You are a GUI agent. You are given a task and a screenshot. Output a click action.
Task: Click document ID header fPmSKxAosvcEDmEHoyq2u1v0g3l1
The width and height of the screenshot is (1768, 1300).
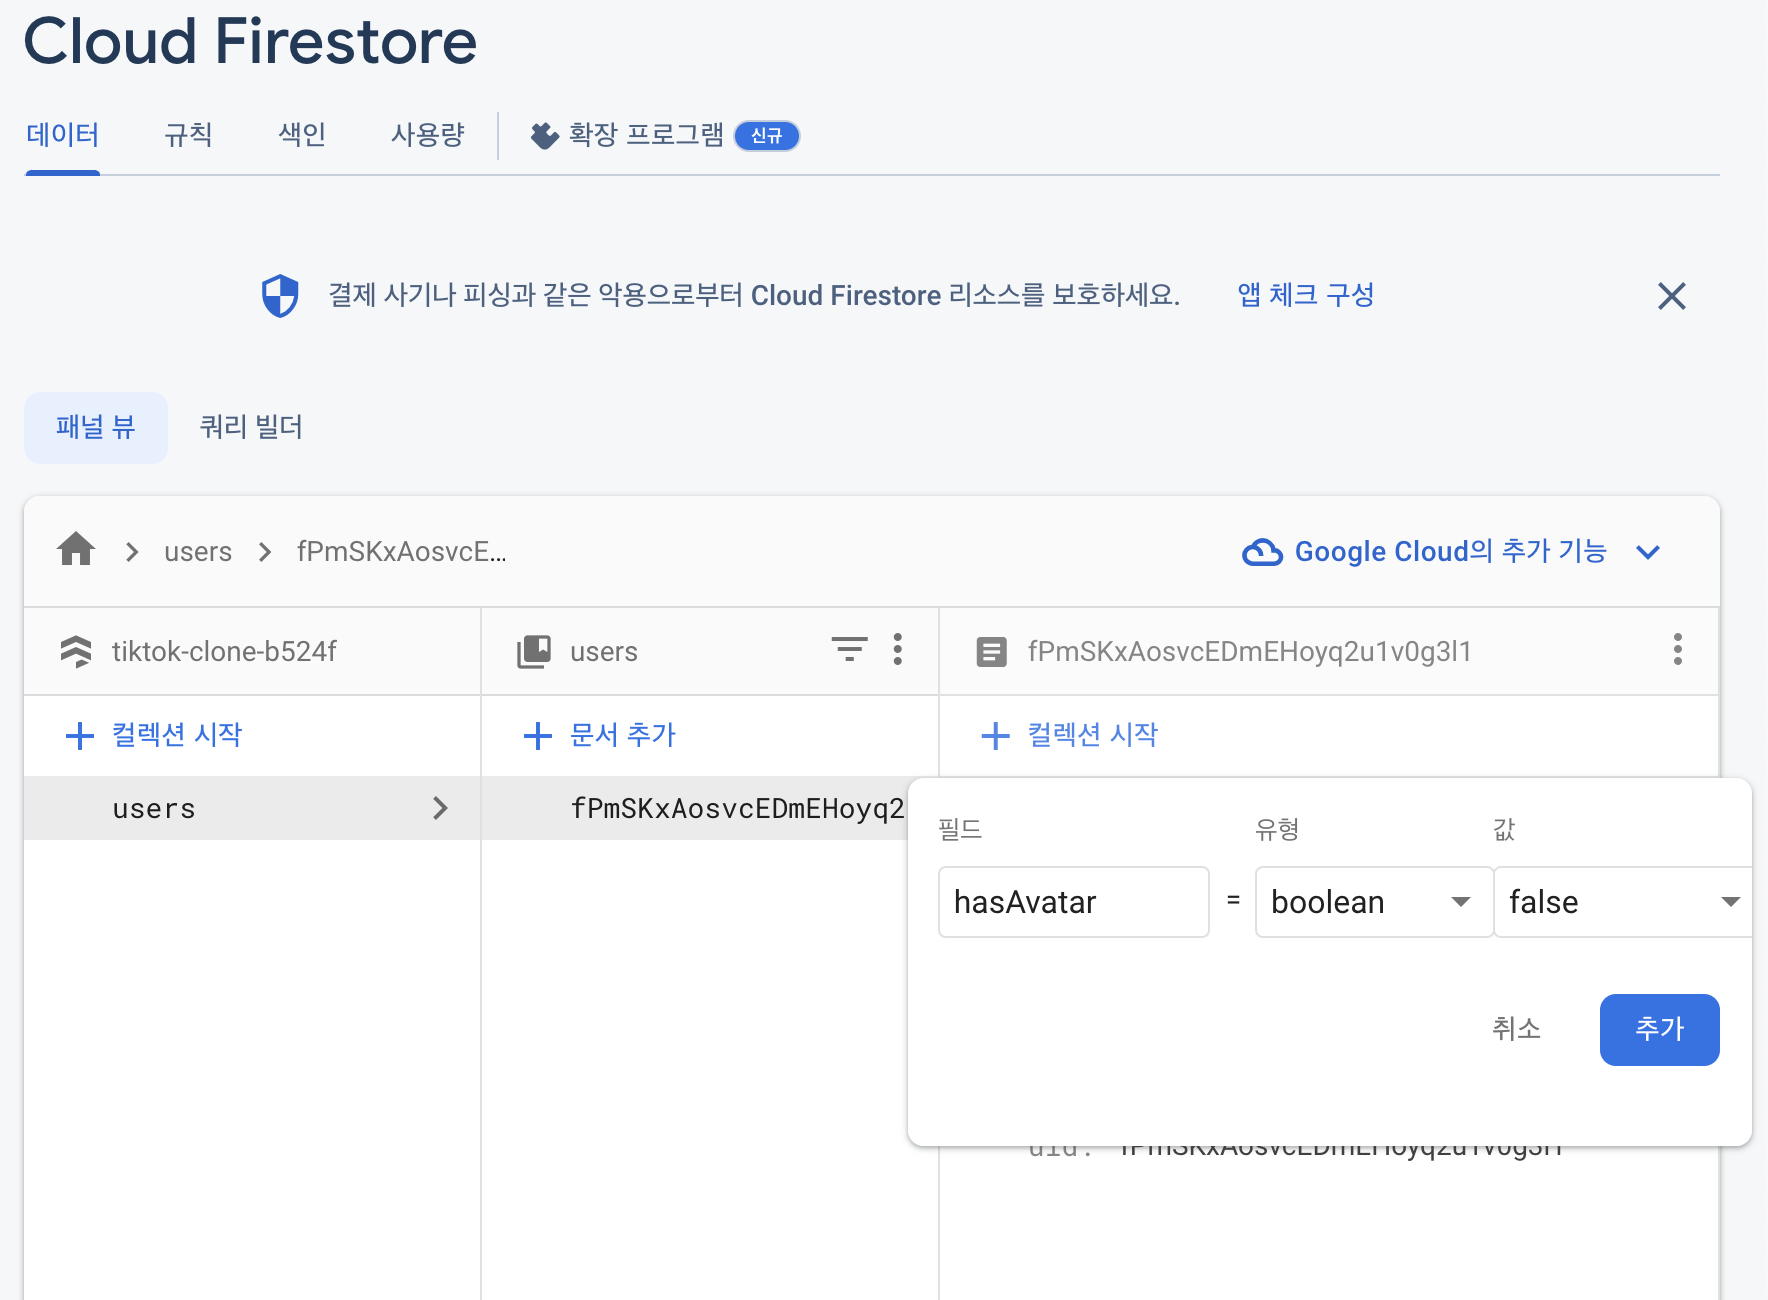pyautogui.click(x=1250, y=652)
